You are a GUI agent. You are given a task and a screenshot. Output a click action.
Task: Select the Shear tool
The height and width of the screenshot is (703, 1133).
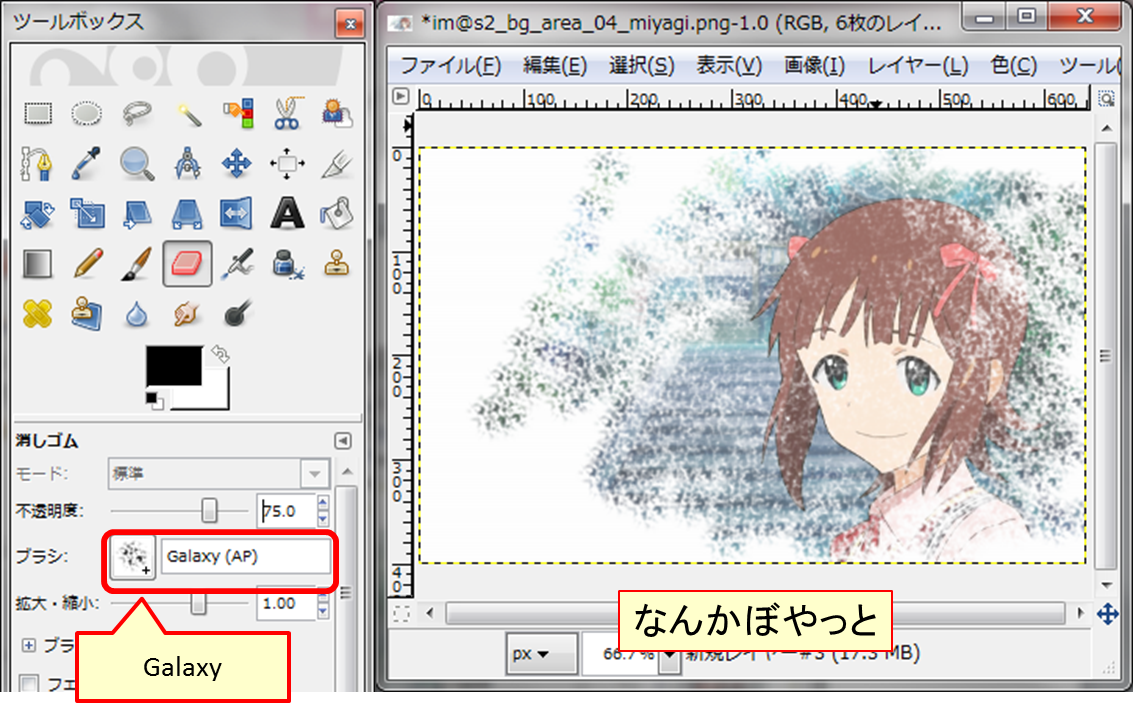(137, 214)
